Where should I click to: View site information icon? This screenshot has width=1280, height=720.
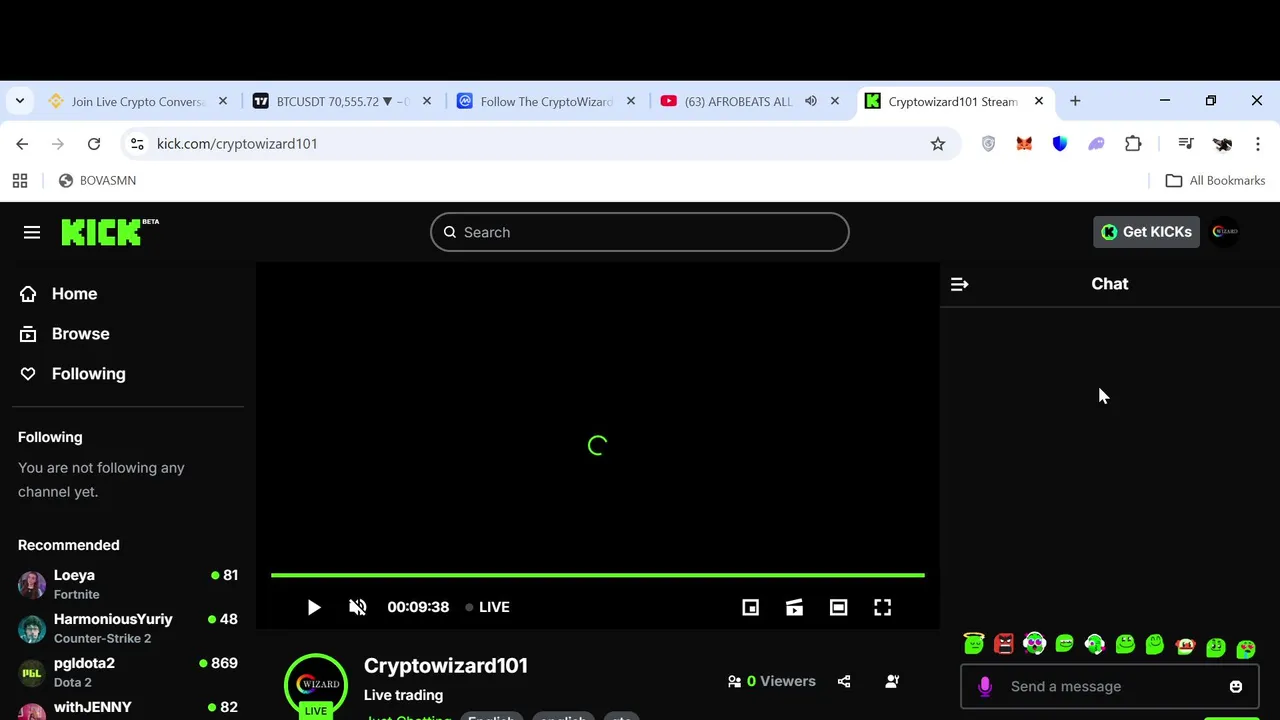(137, 144)
